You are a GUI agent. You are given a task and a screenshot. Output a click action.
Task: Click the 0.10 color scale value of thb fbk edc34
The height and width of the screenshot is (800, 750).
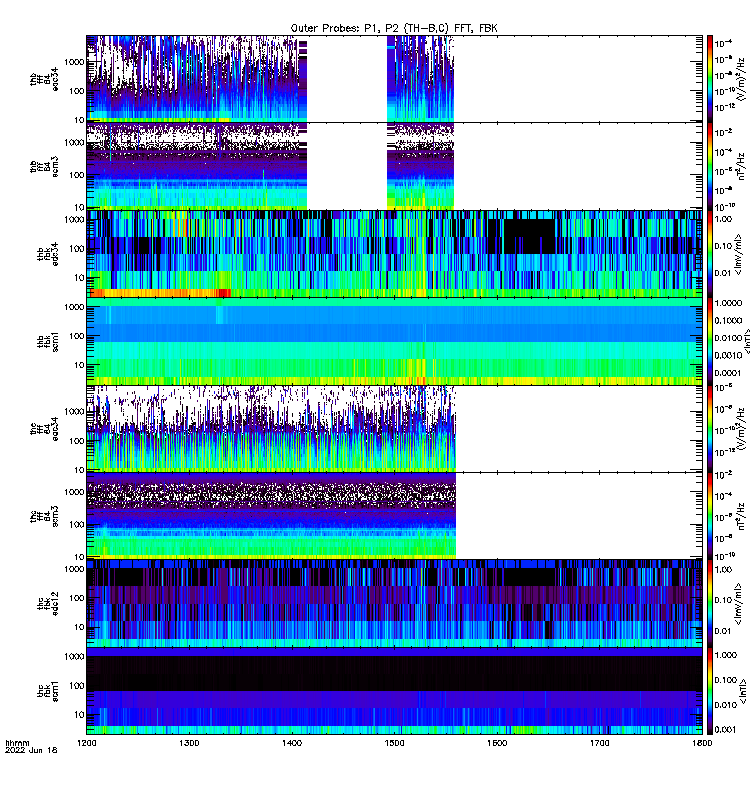tap(723, 246)
